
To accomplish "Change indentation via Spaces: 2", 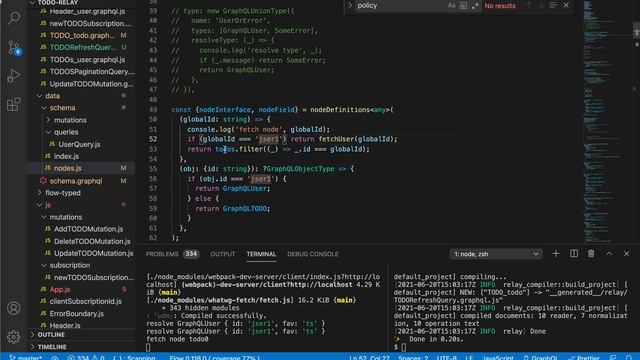I will [x=413, y=357].
